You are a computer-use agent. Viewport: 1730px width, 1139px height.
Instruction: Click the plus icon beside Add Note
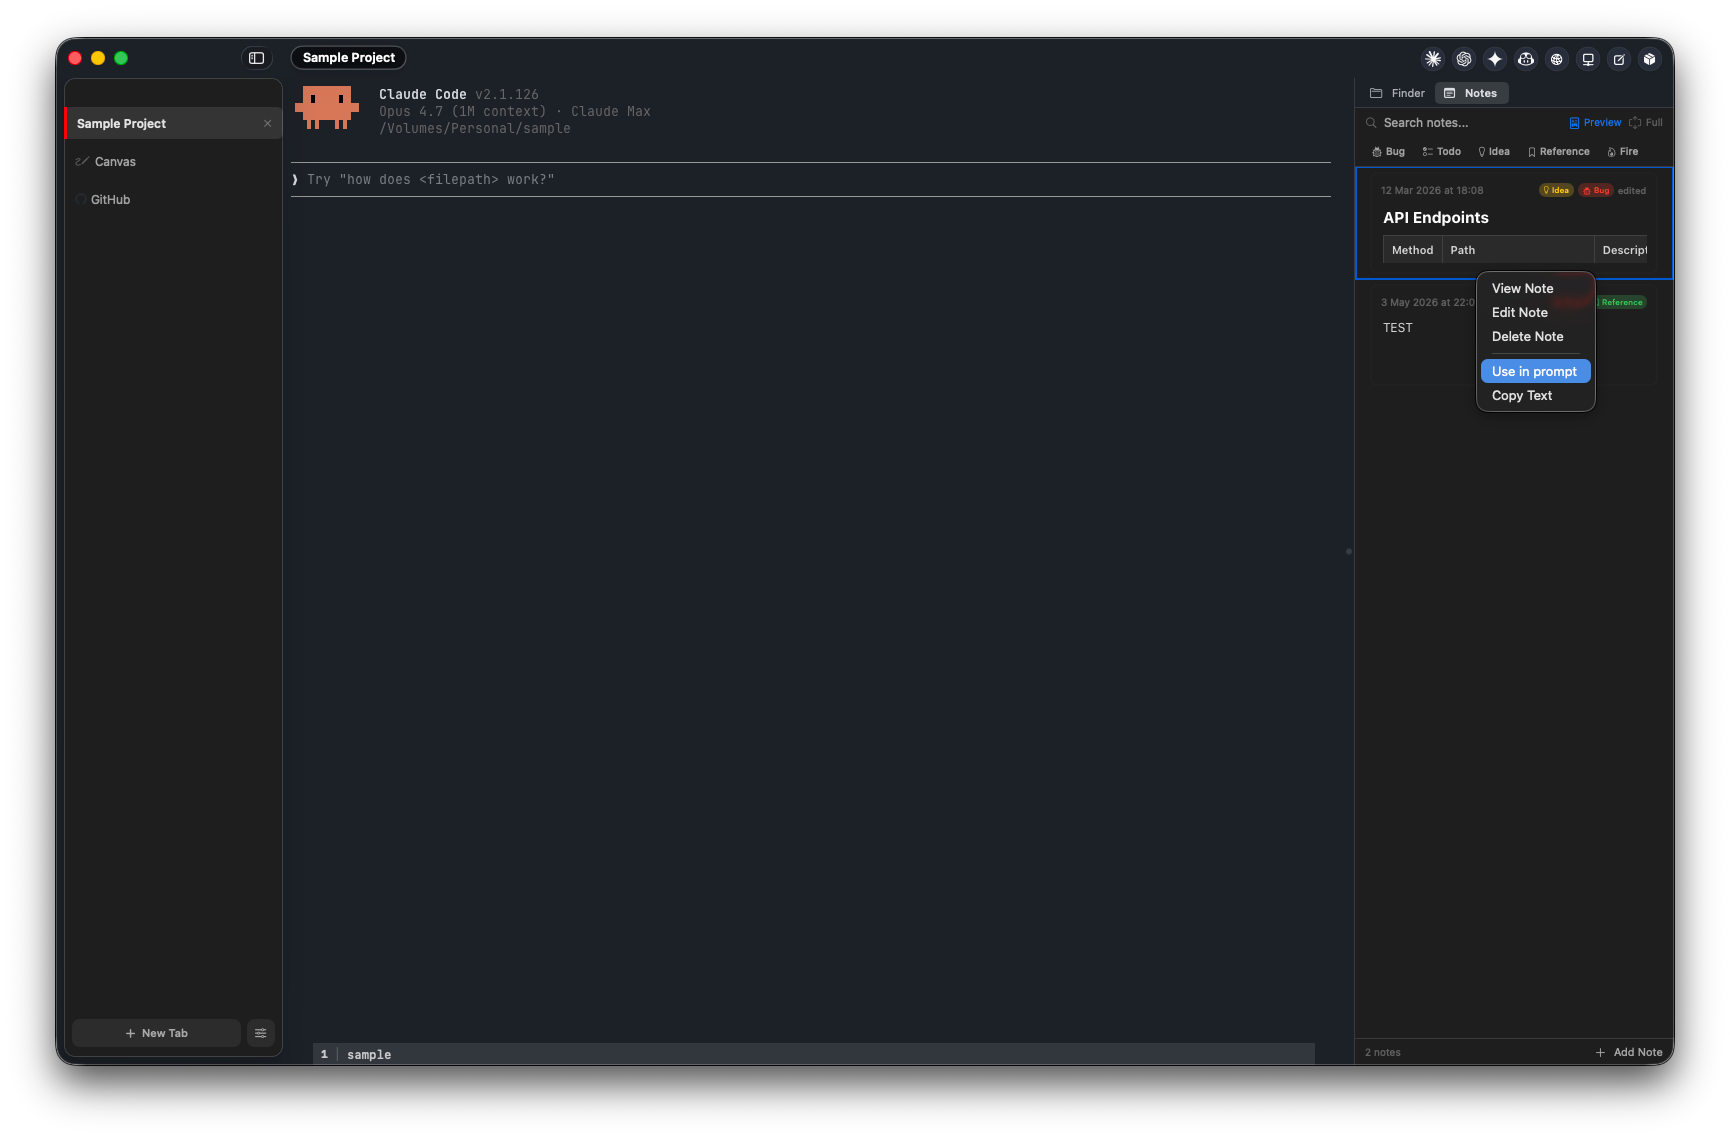[1600, 1052]
